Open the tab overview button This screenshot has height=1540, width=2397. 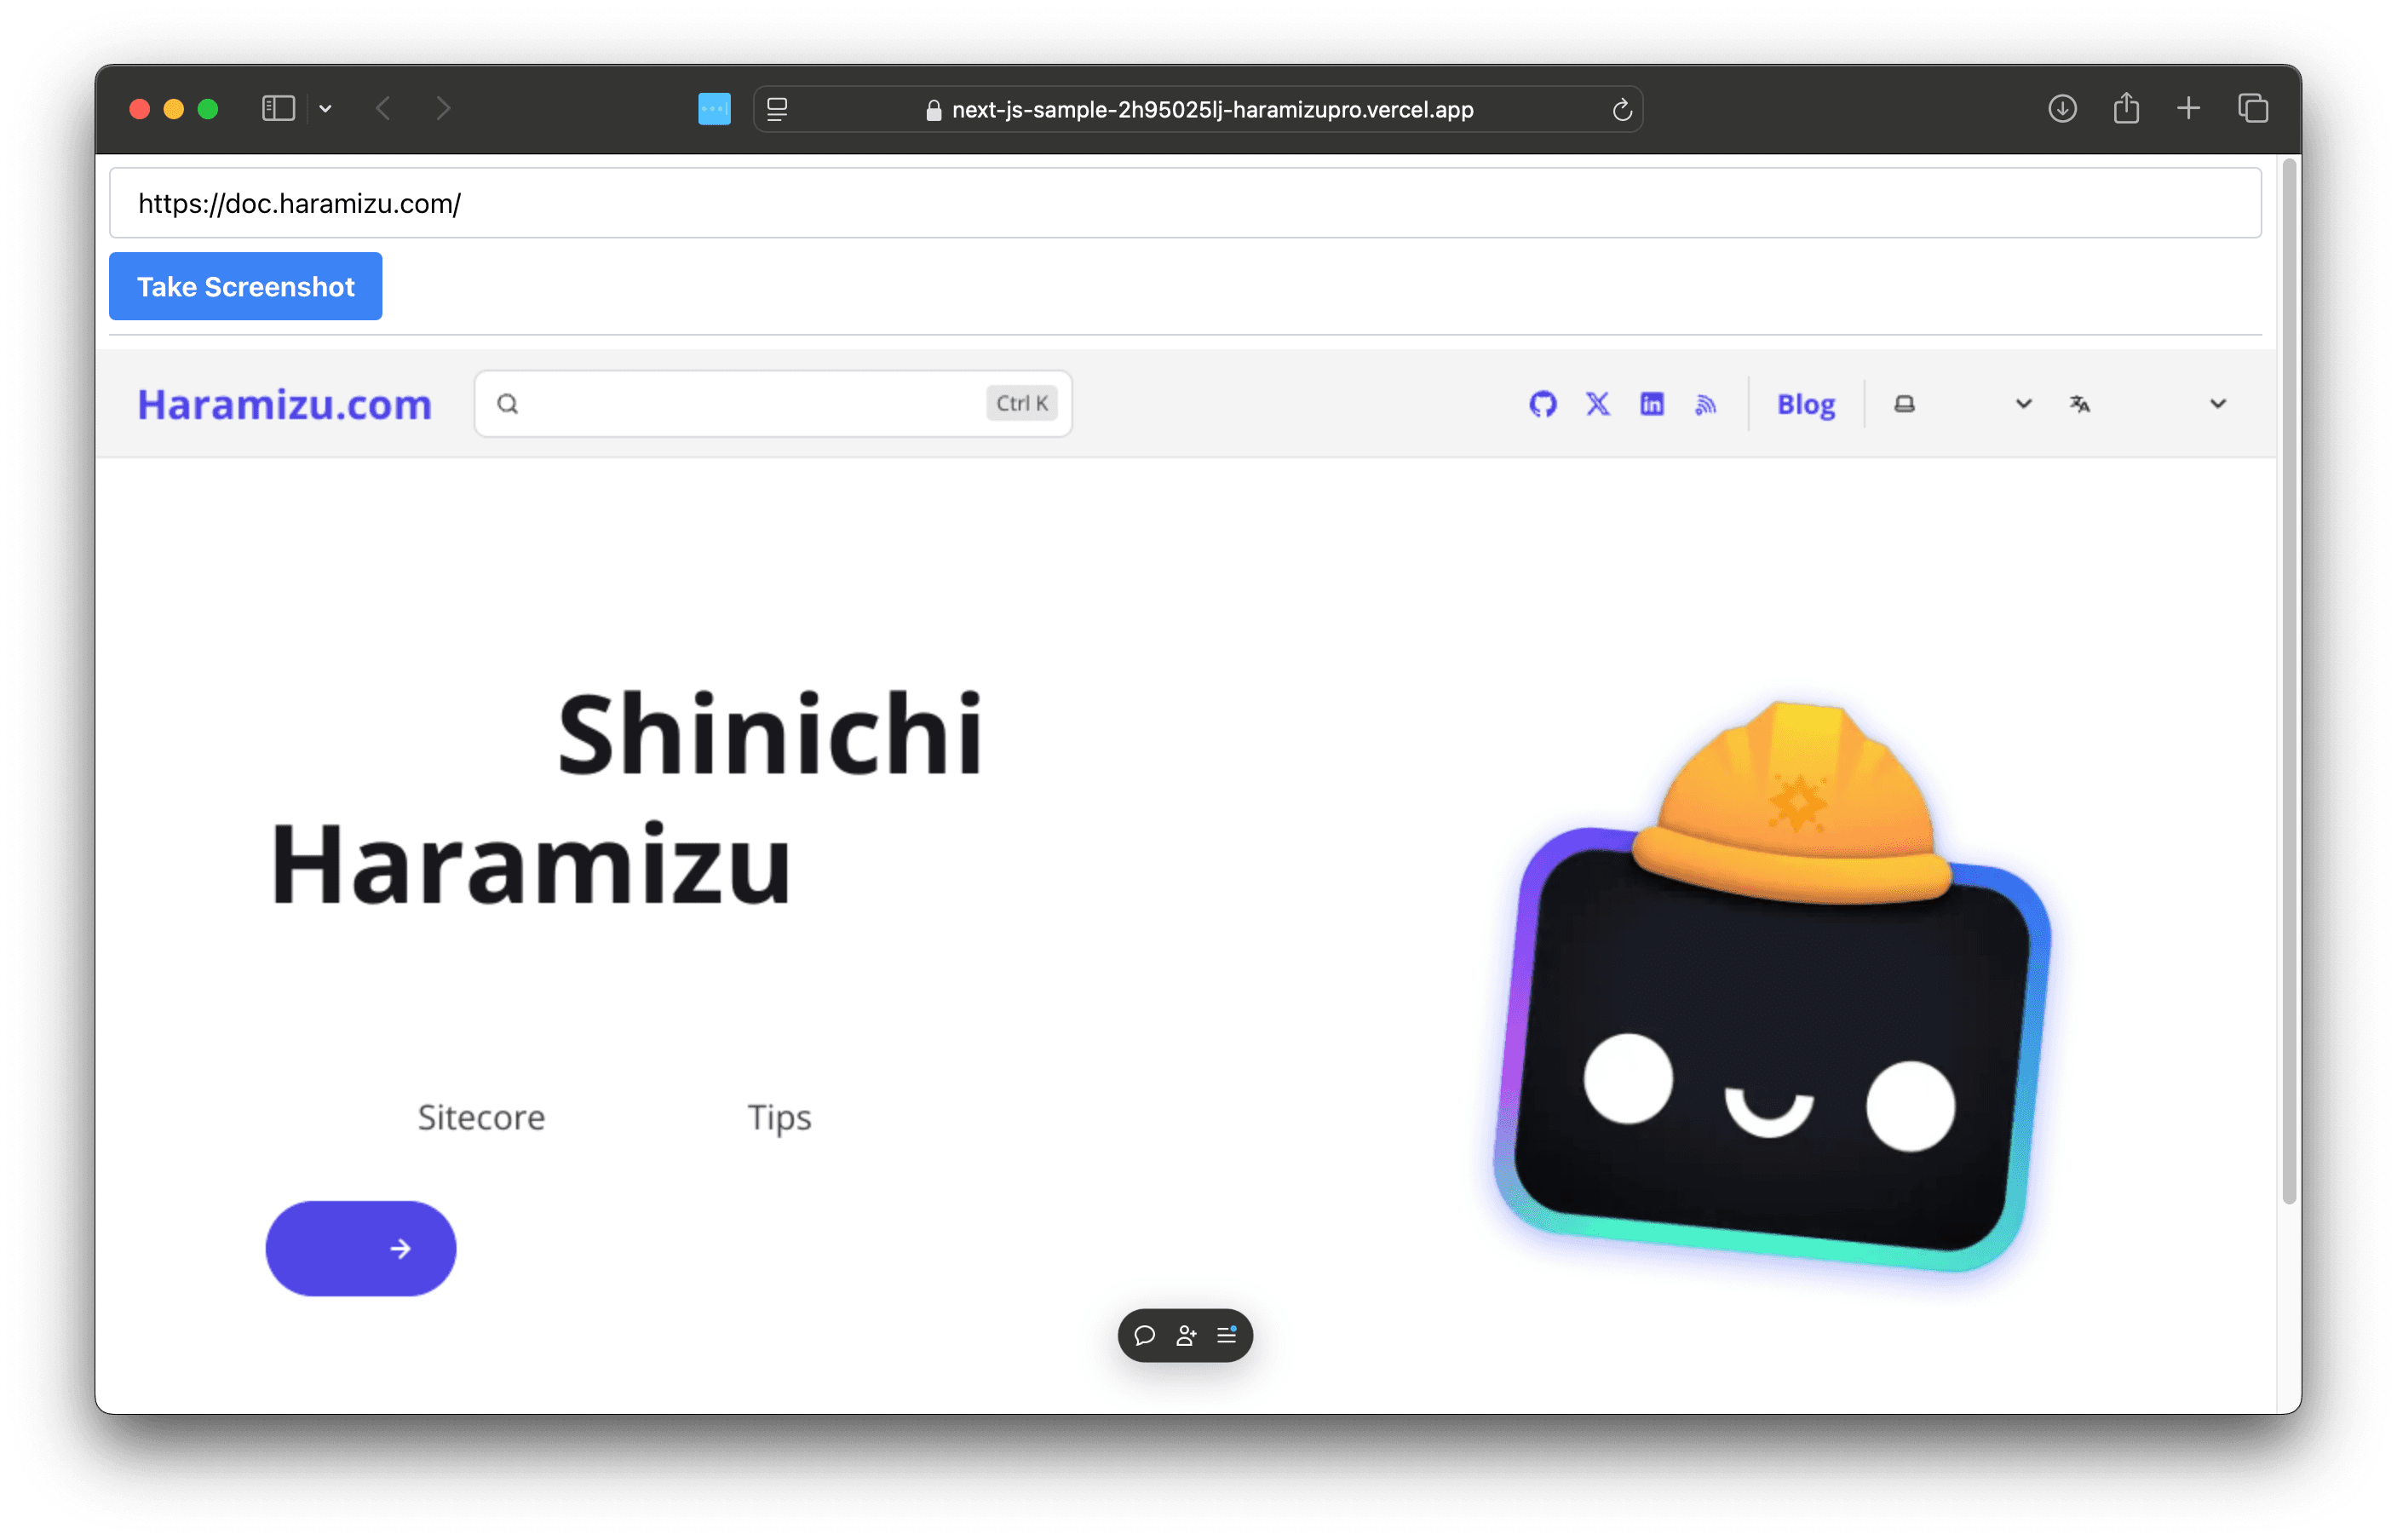click(x=2252, y=108)
